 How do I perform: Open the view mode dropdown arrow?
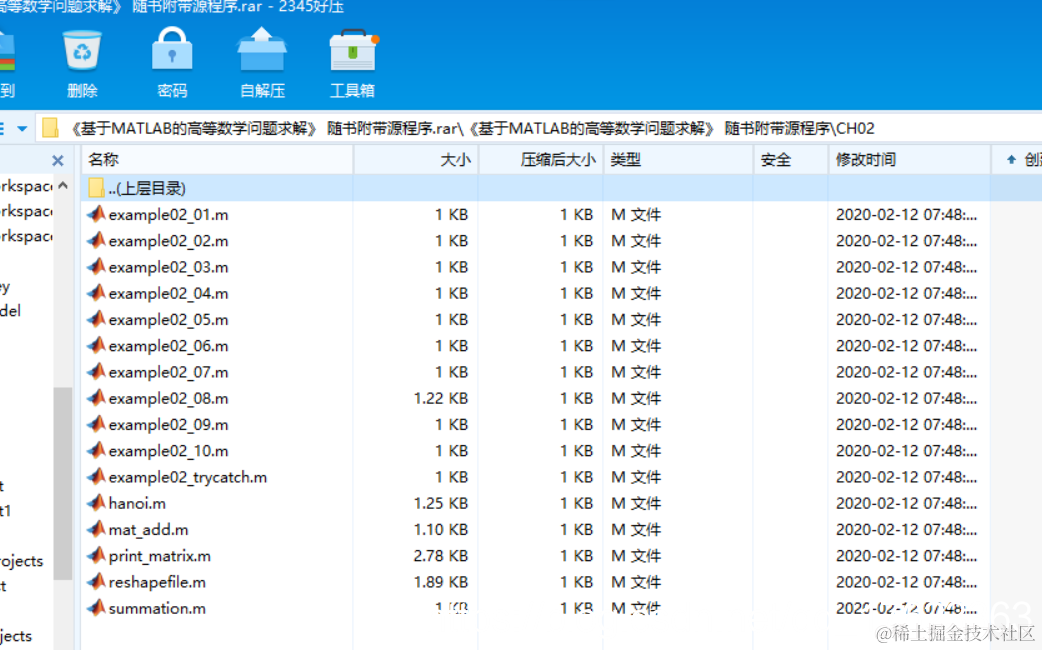[x=22, y=128]
